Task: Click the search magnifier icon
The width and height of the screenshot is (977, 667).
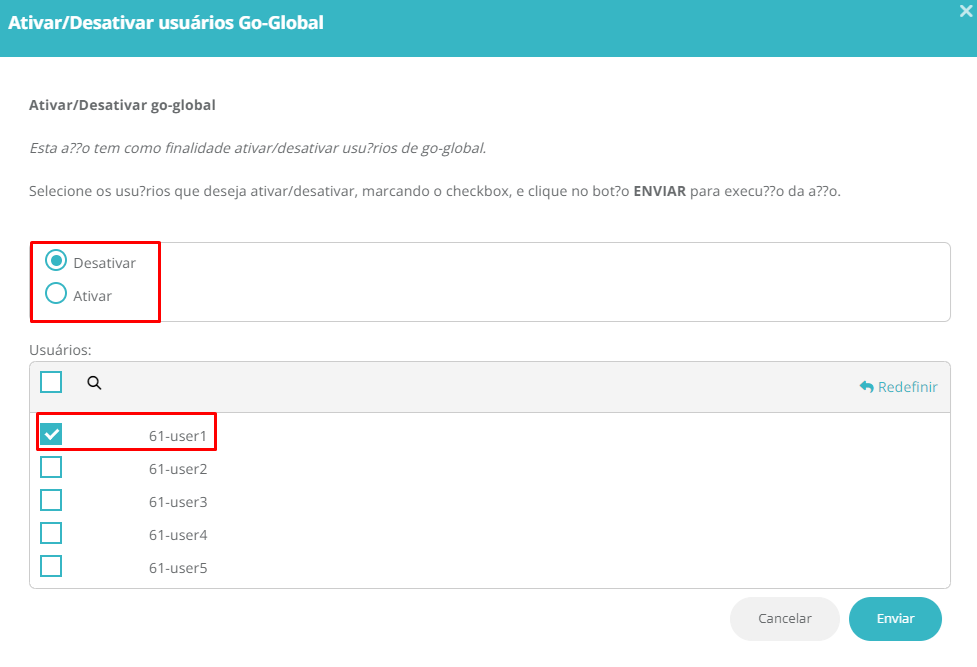Action: click(94, 383)
